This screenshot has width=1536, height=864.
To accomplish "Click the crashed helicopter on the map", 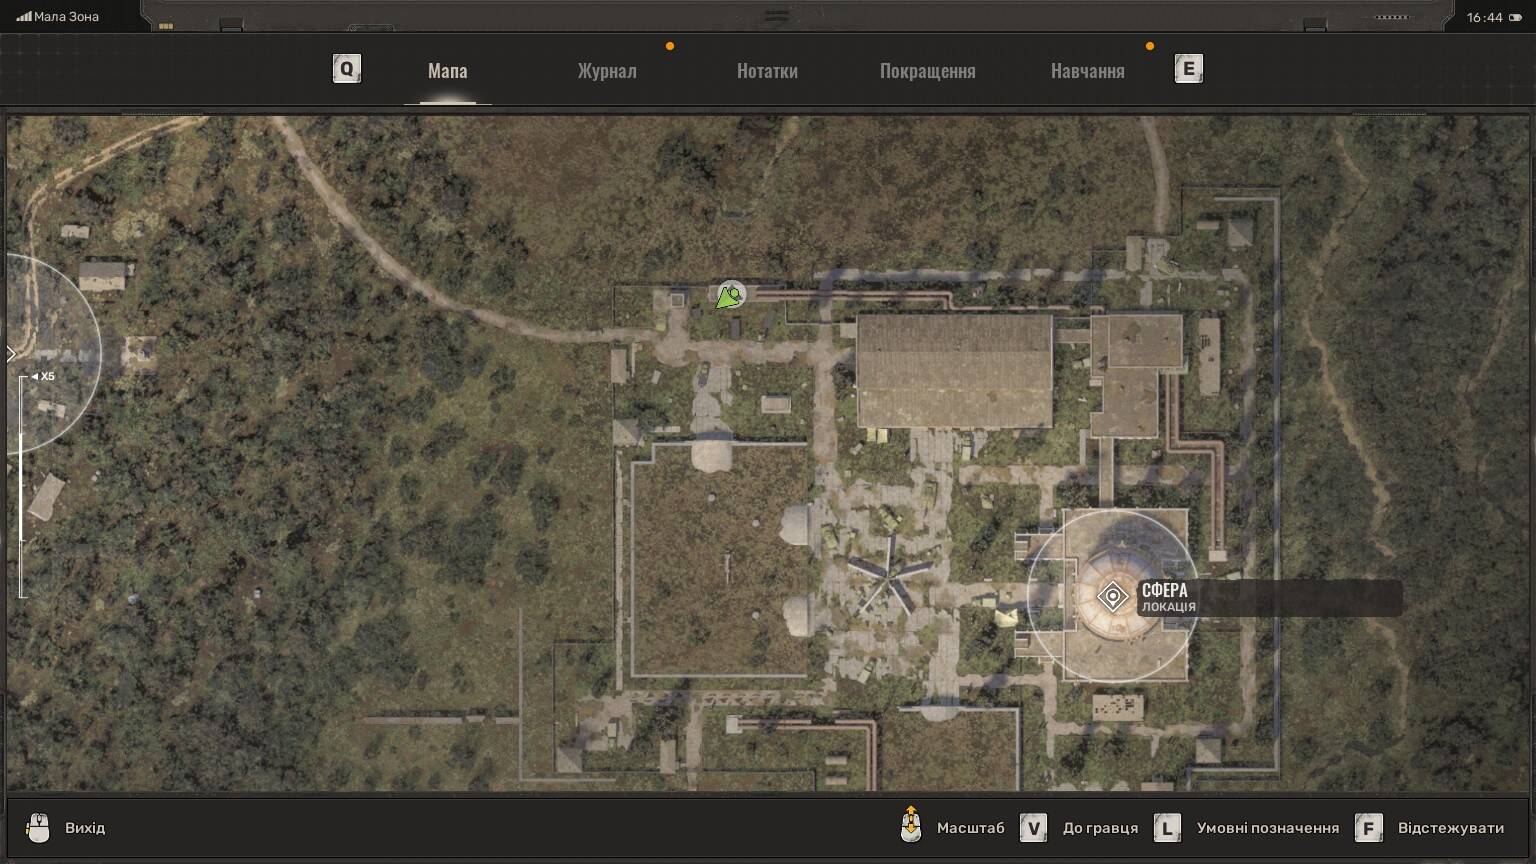I will pos(888,577).
